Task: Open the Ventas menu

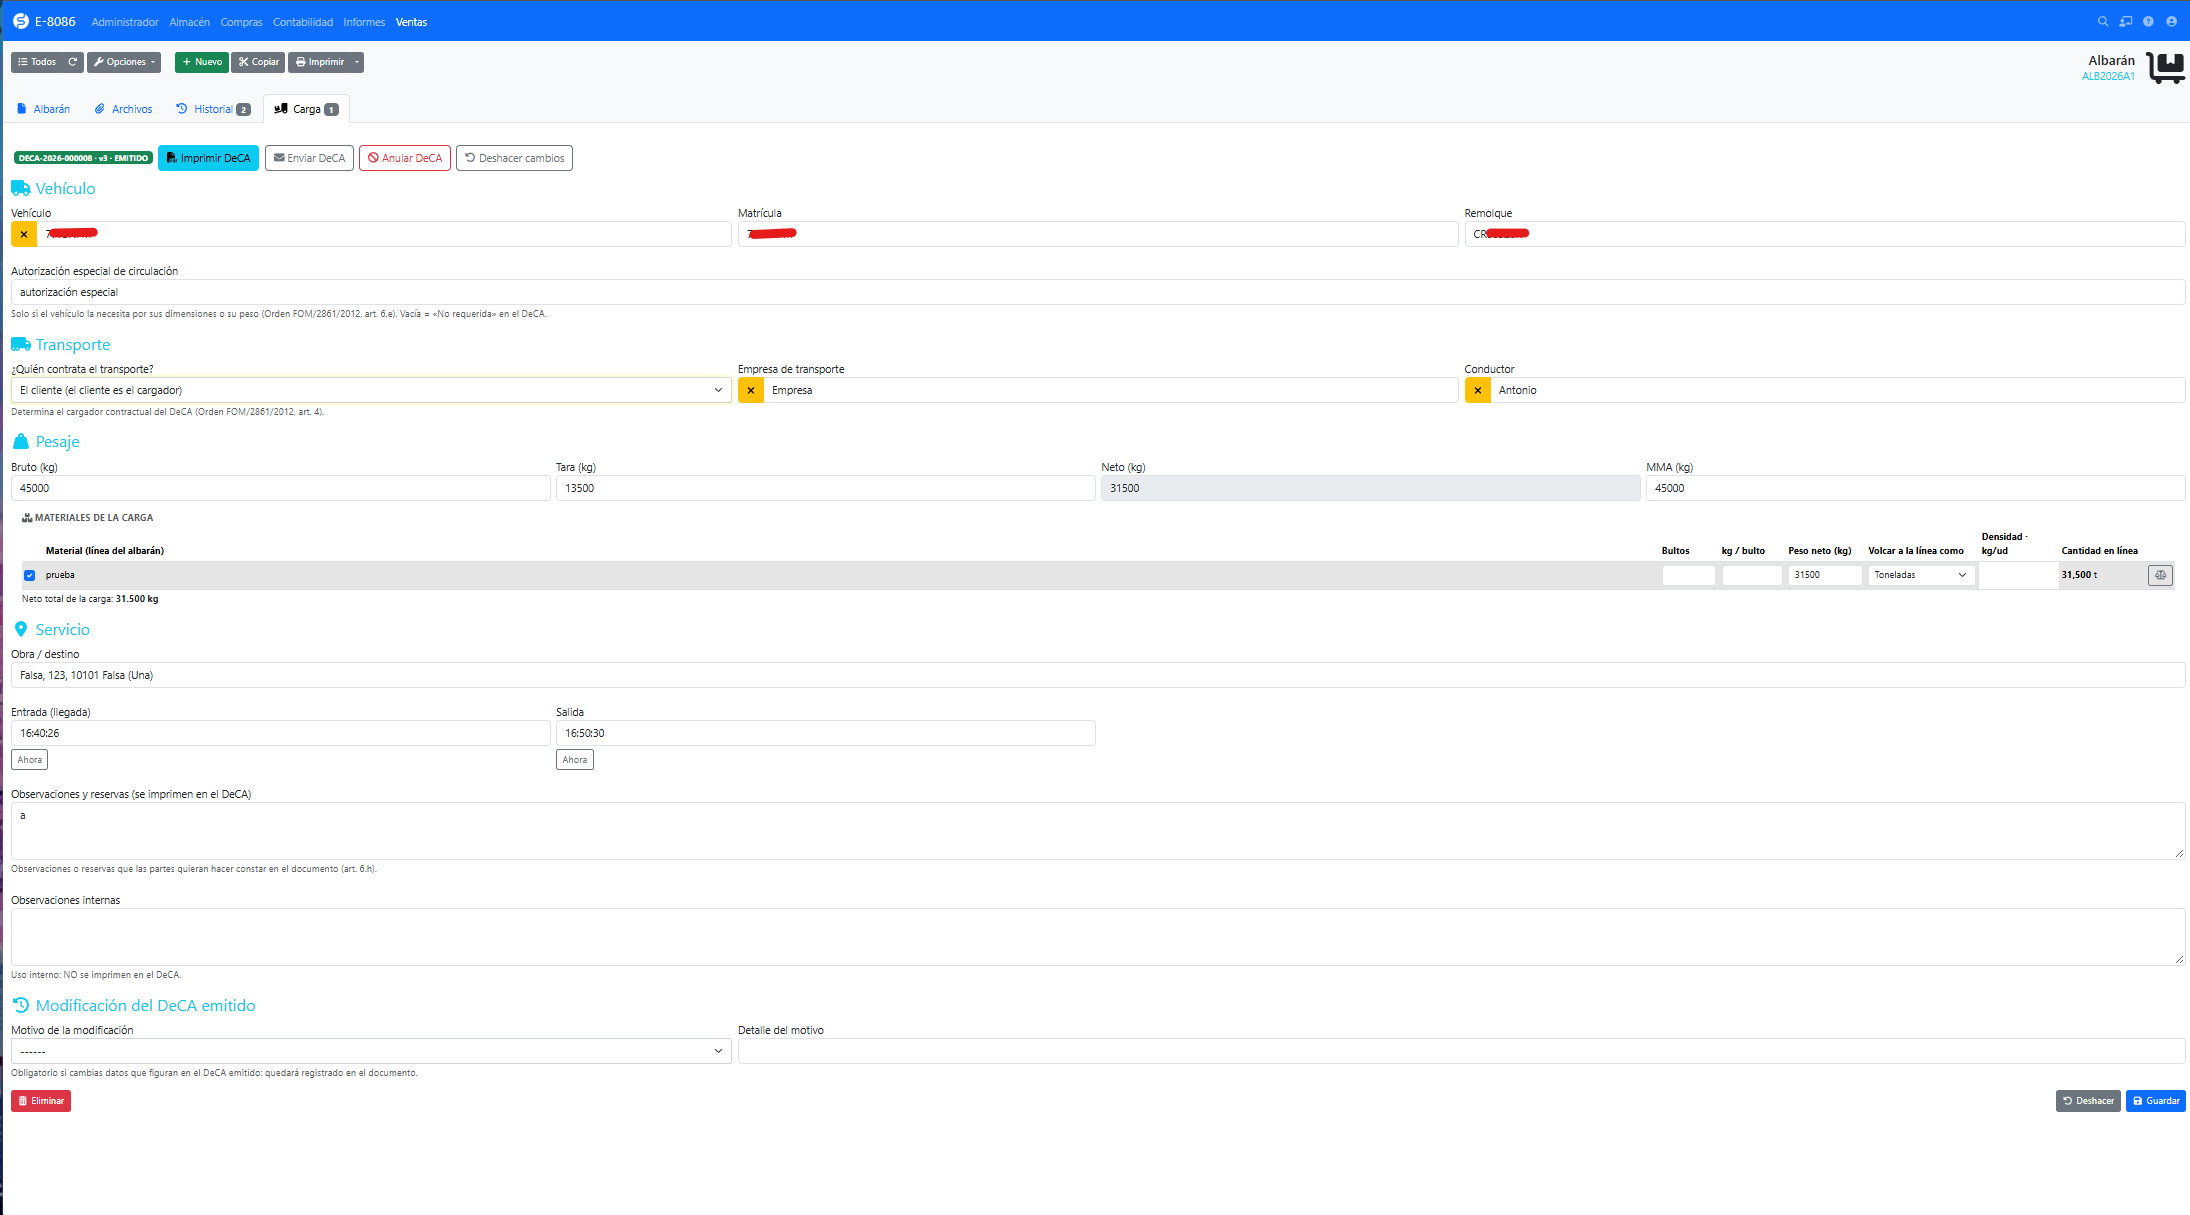Action: click(x=411, y=22)
